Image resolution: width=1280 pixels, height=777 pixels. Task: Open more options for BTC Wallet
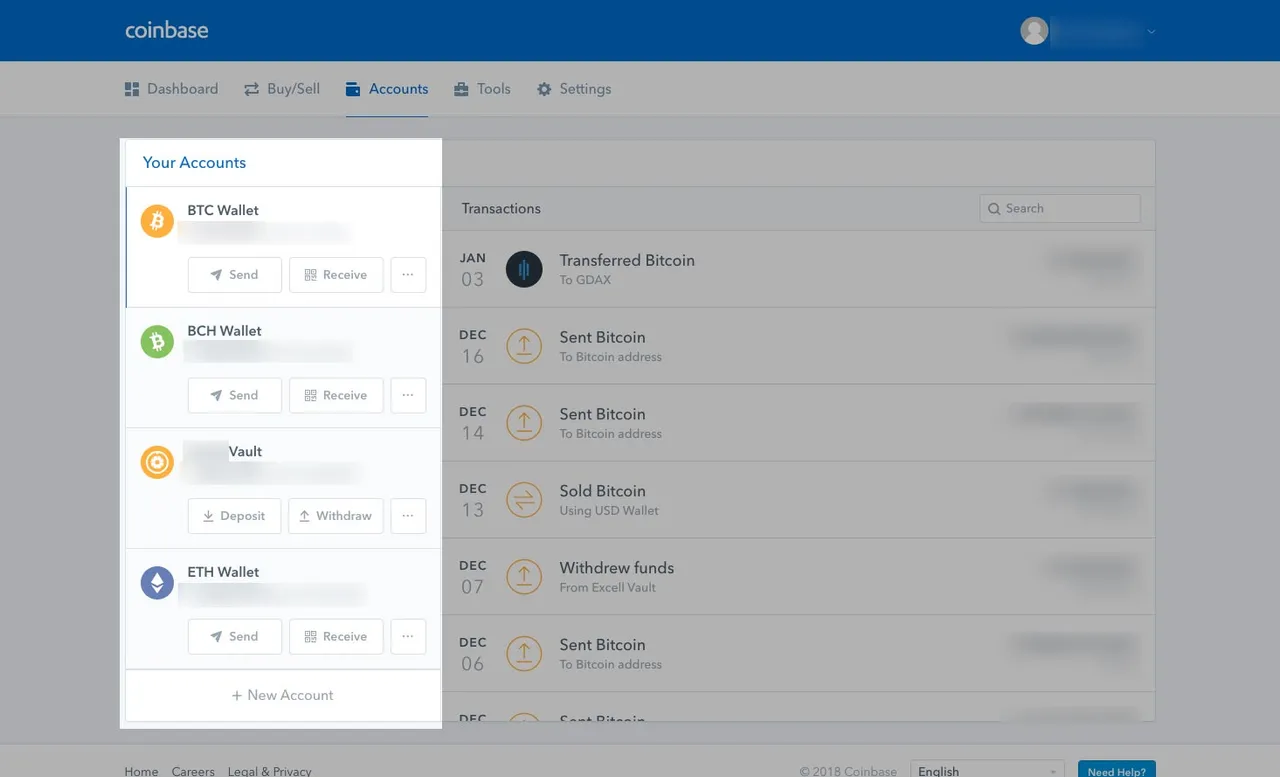408,275
